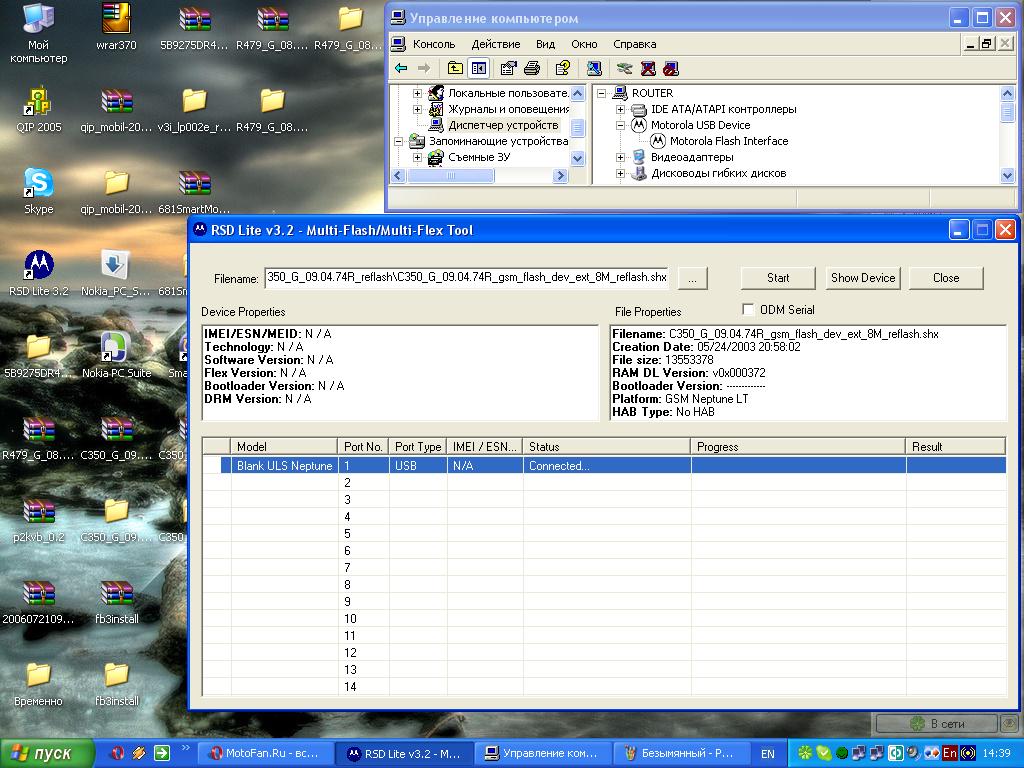Select the fb3install archive icon on desktop
This screenshot has width=1024, height=768.
tap(116, 602)
